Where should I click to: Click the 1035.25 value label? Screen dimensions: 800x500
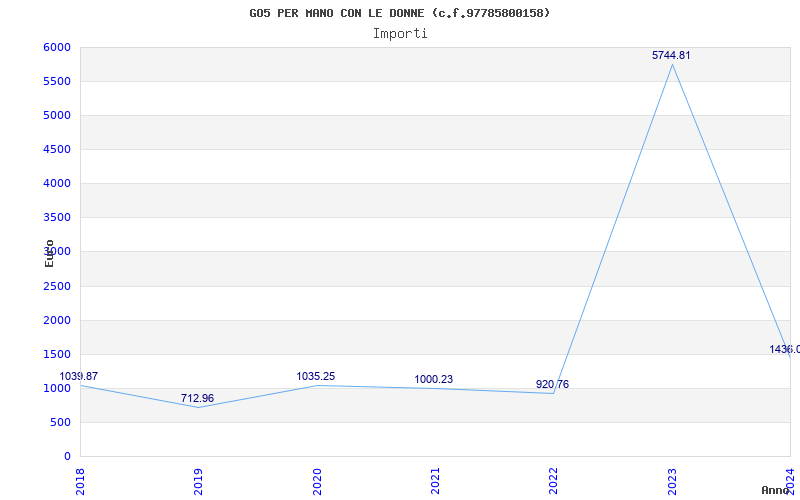[x=316, y=377]
